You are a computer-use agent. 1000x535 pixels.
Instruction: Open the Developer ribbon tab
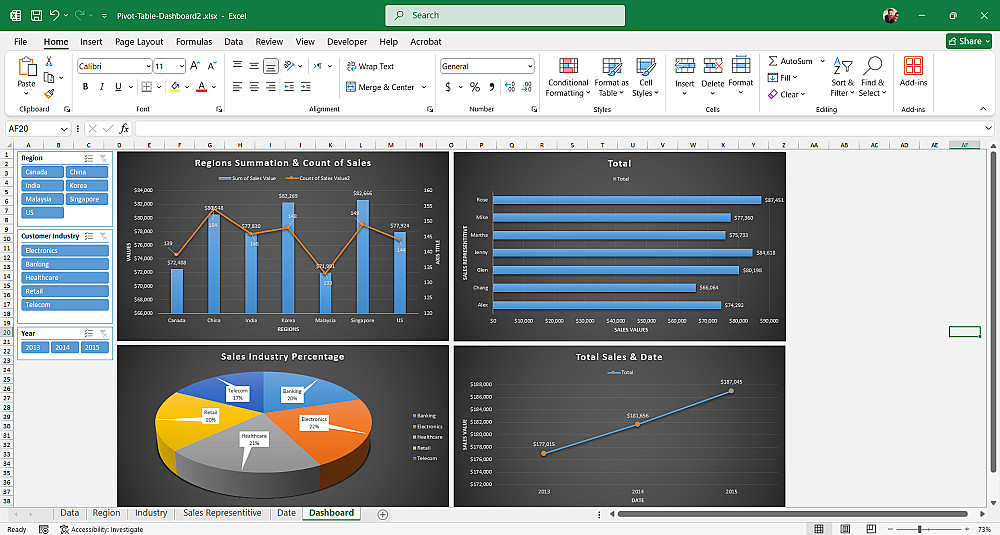[x=347, y=41]
